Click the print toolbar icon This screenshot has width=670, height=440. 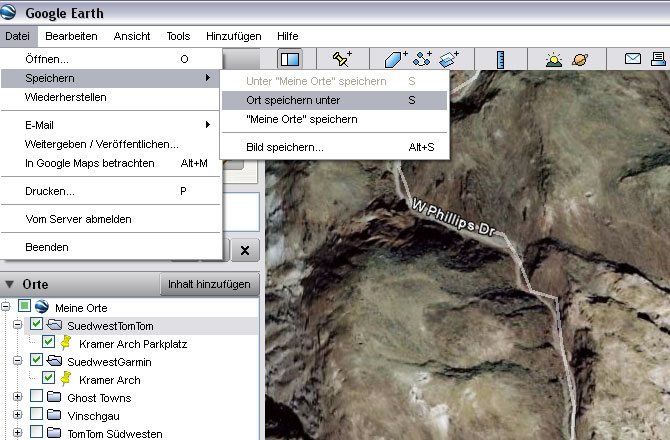click(658, 59)
